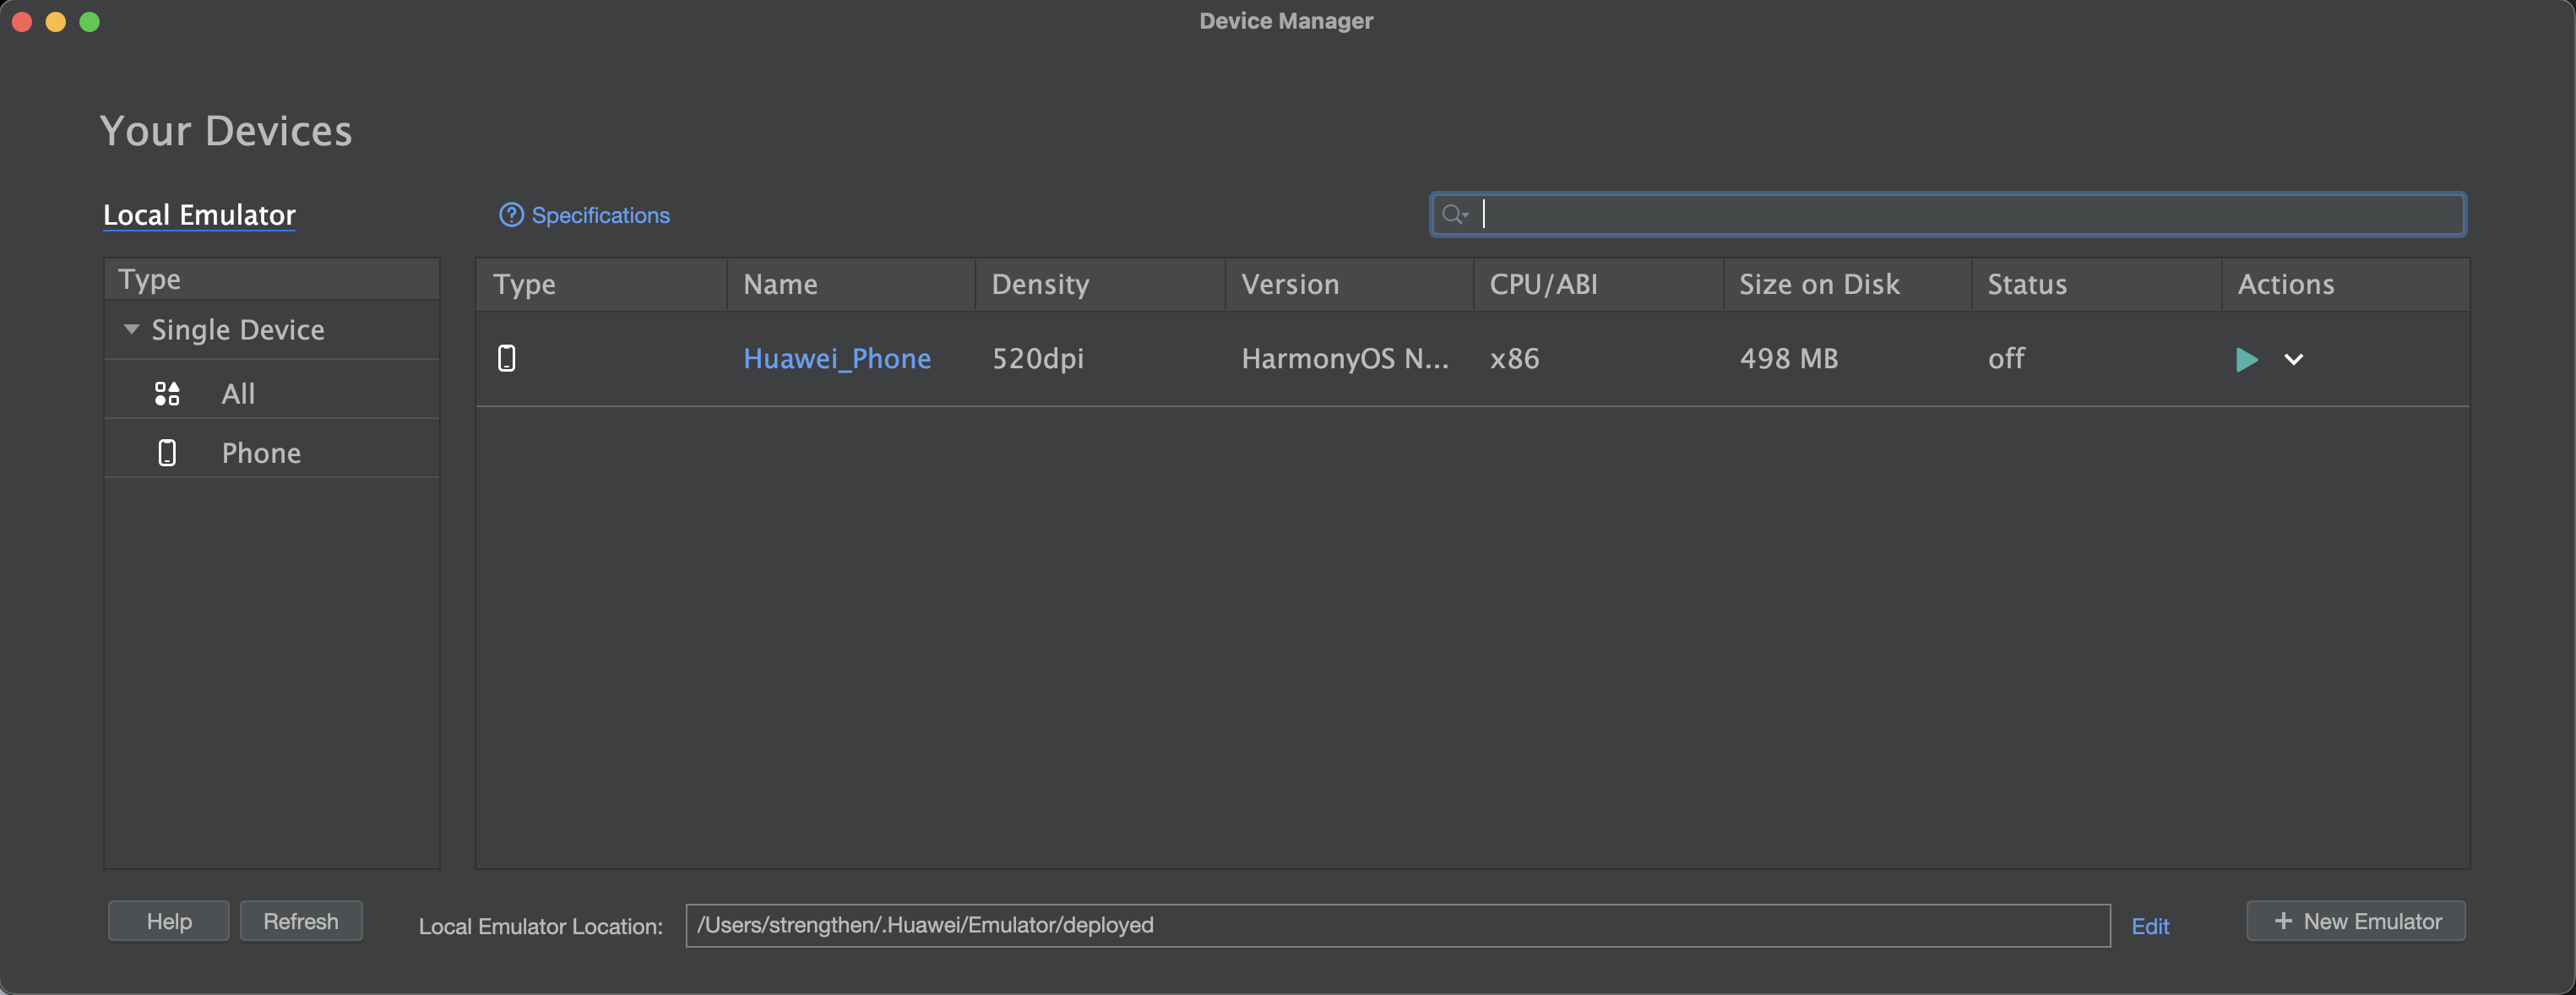This screenshot has height=995, width=2576.
Task: Select the All devices grid icon
Action: pyautogui.click(x=167, y=394)
